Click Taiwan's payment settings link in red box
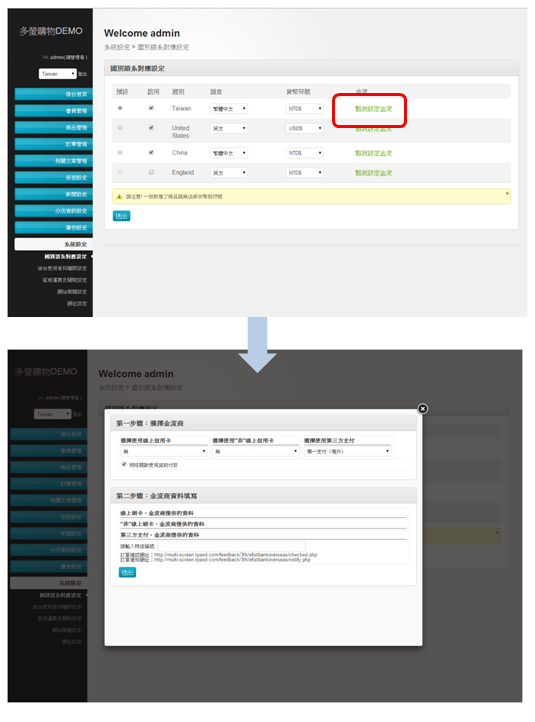The width and height of the screenshot is (535, 722). click(x=373, y=109)
